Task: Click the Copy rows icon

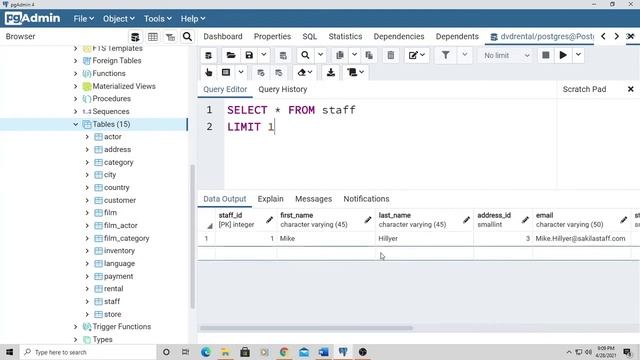Action: 340,55
